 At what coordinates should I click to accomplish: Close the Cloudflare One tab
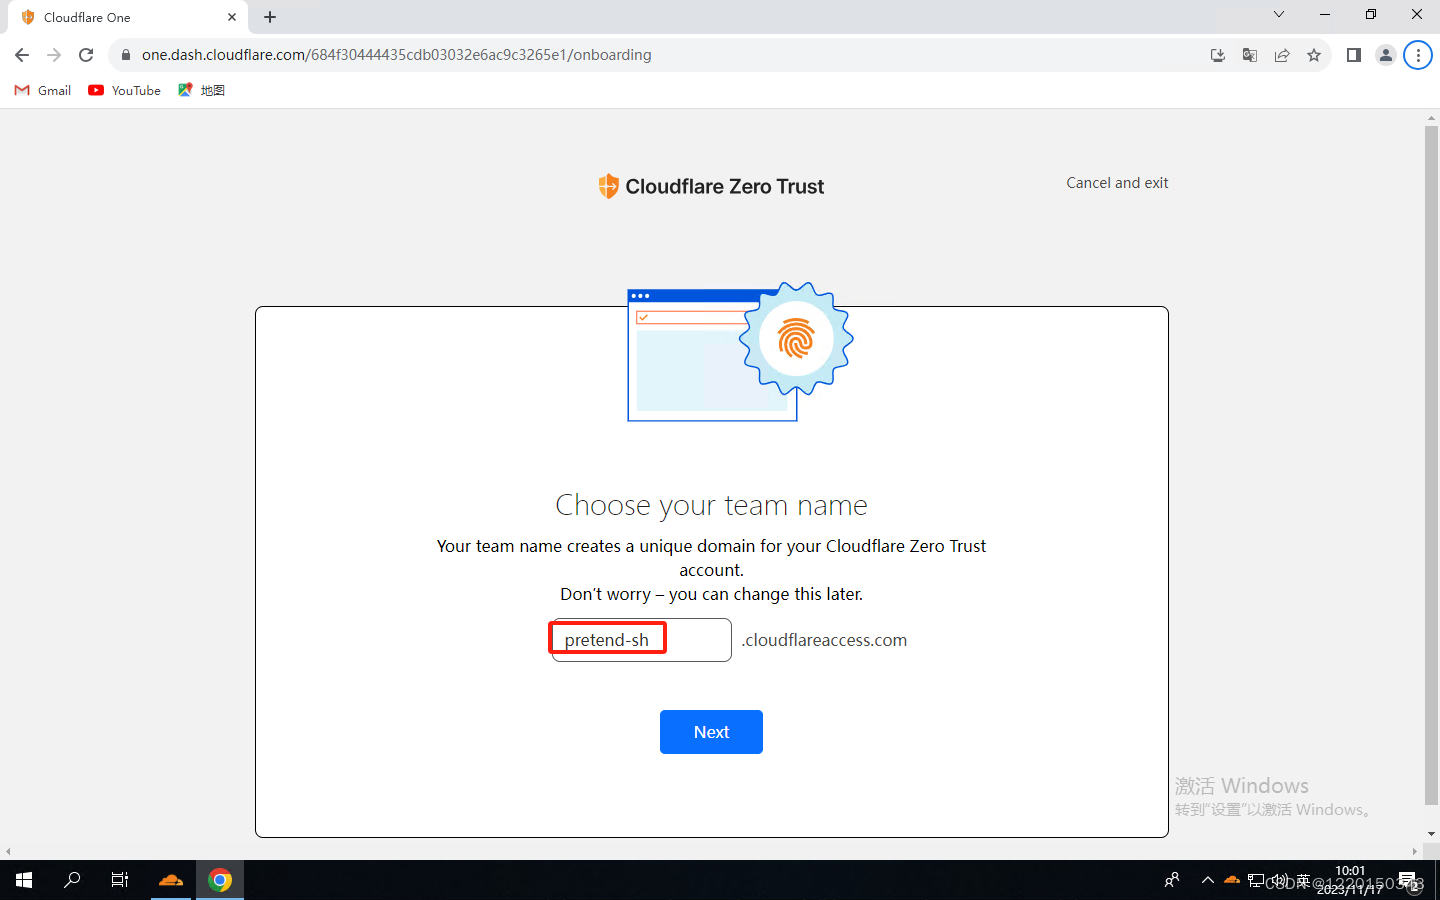(232, 17)
